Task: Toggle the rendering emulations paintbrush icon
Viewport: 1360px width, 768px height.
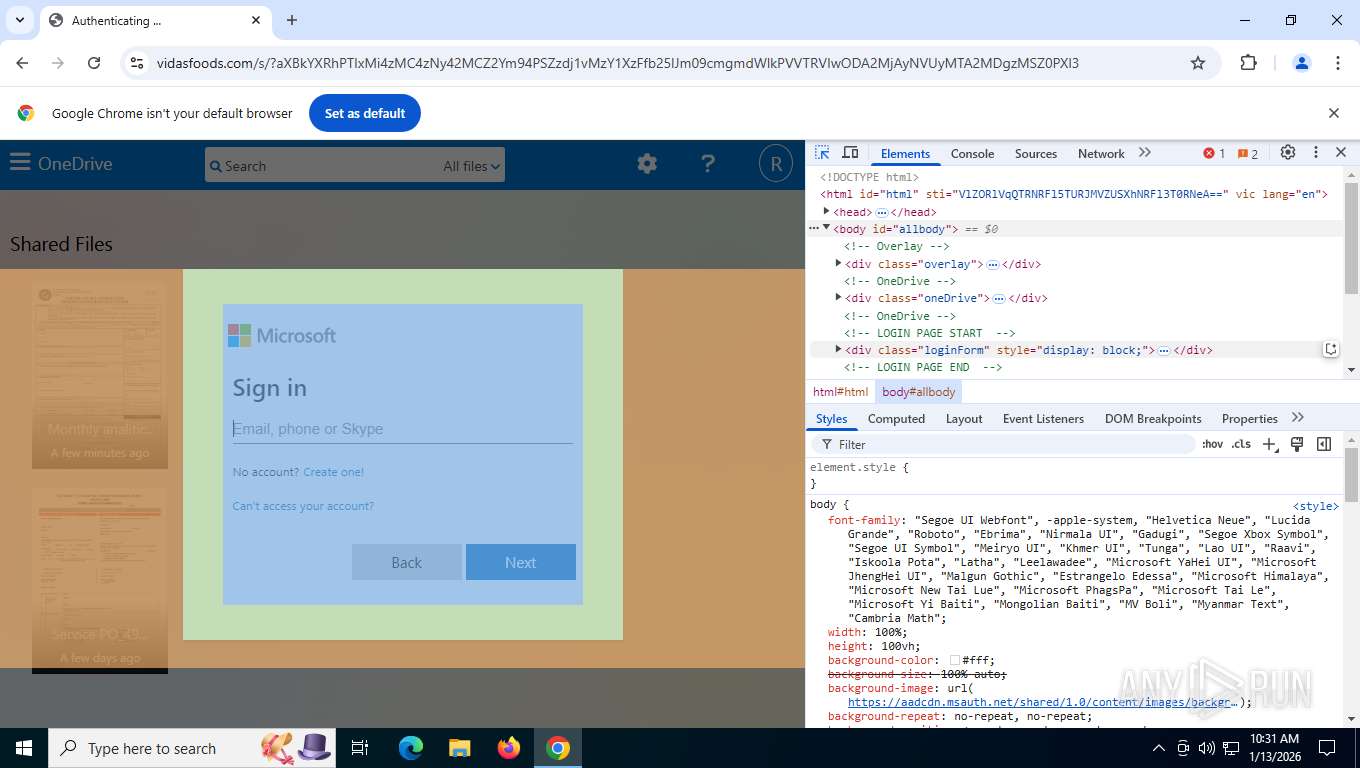Action: (x=1297, y=444)
